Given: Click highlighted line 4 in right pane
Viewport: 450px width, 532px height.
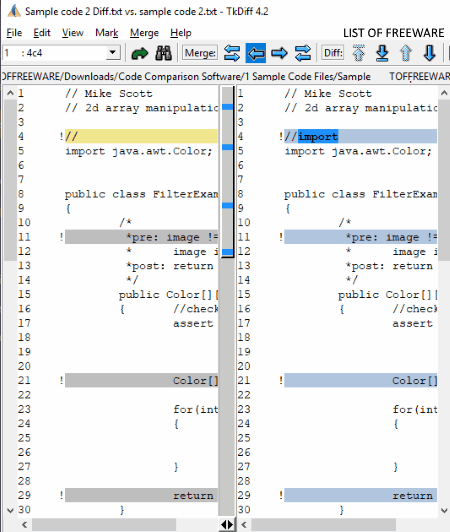Looking at the screenshot, I should pyautogui.click(x=360, y=136).
